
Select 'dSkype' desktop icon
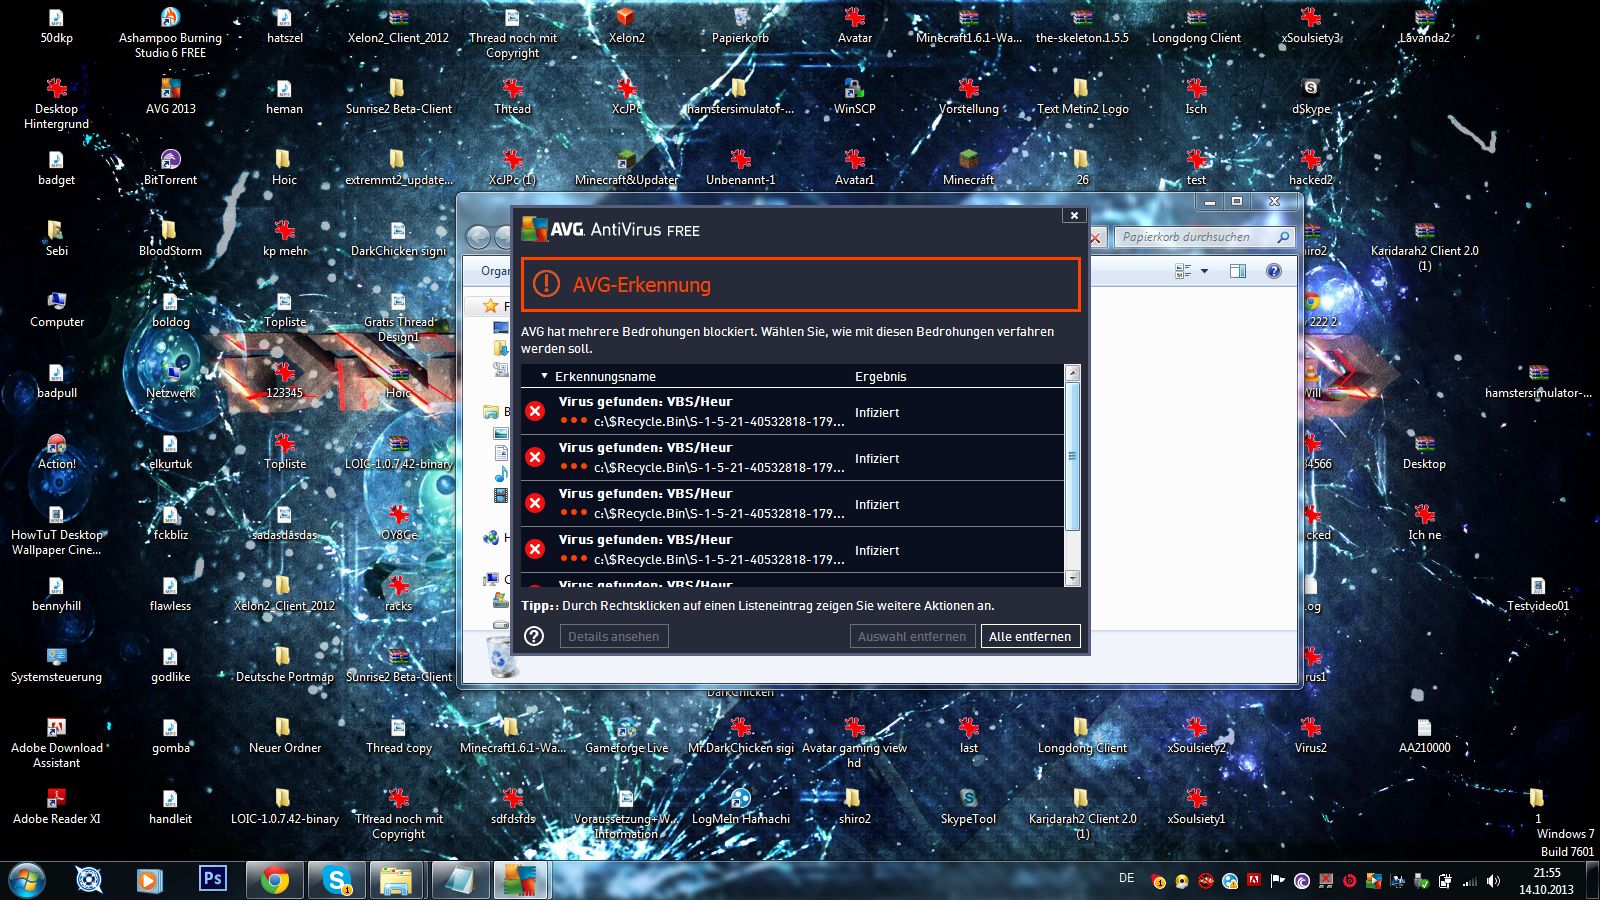click(x=1311, y=96)
